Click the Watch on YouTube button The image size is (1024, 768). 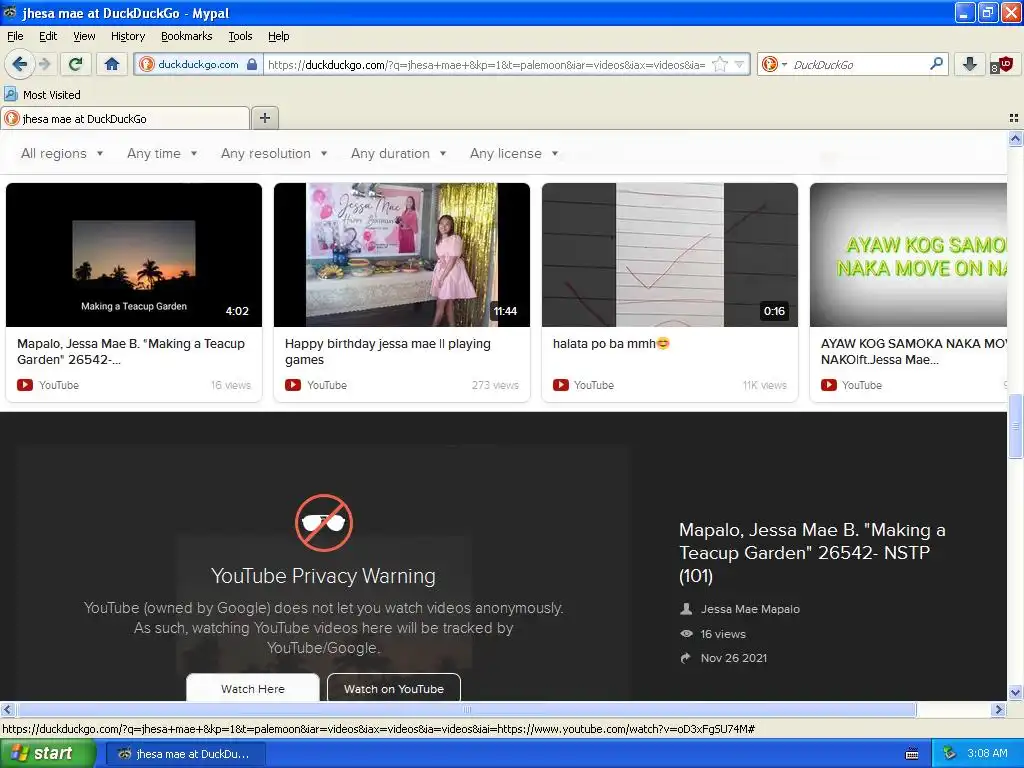[x=394, y=688]
